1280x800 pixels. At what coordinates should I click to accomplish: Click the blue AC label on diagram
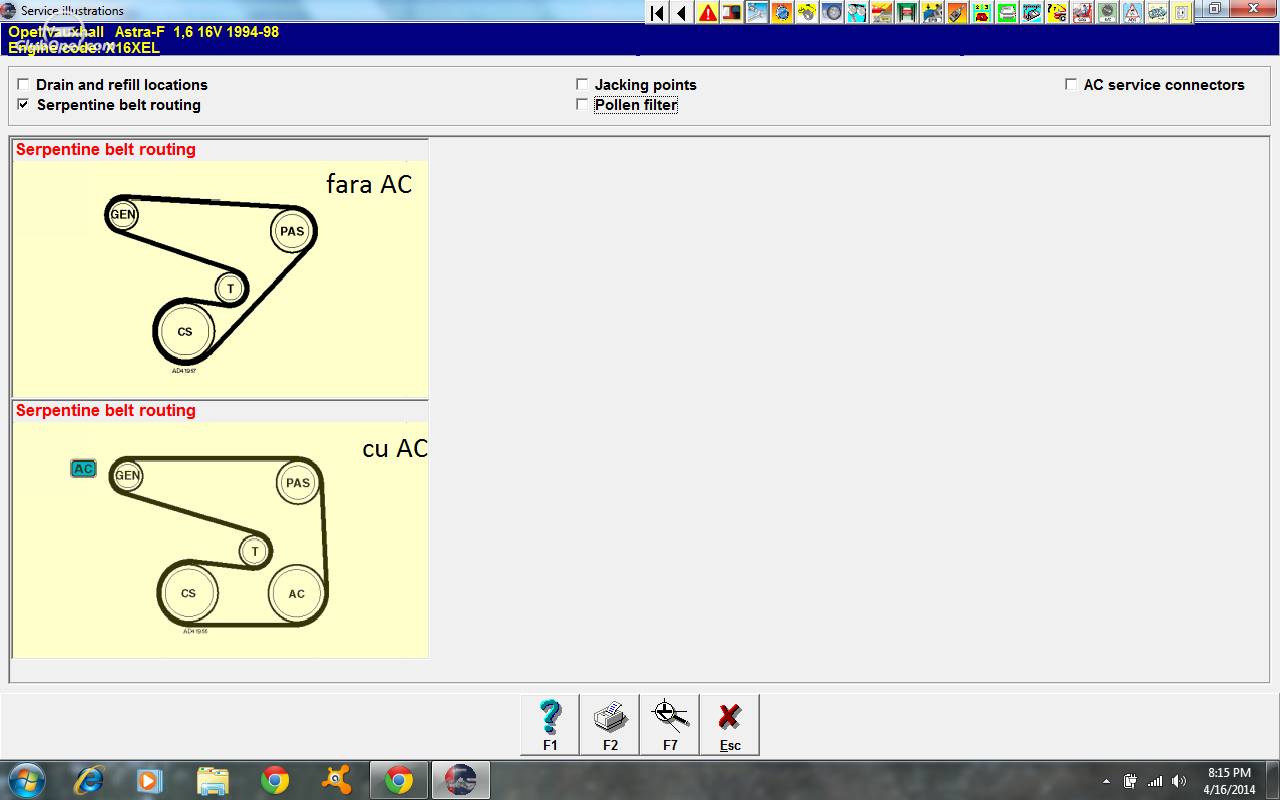tap(83, 468)
